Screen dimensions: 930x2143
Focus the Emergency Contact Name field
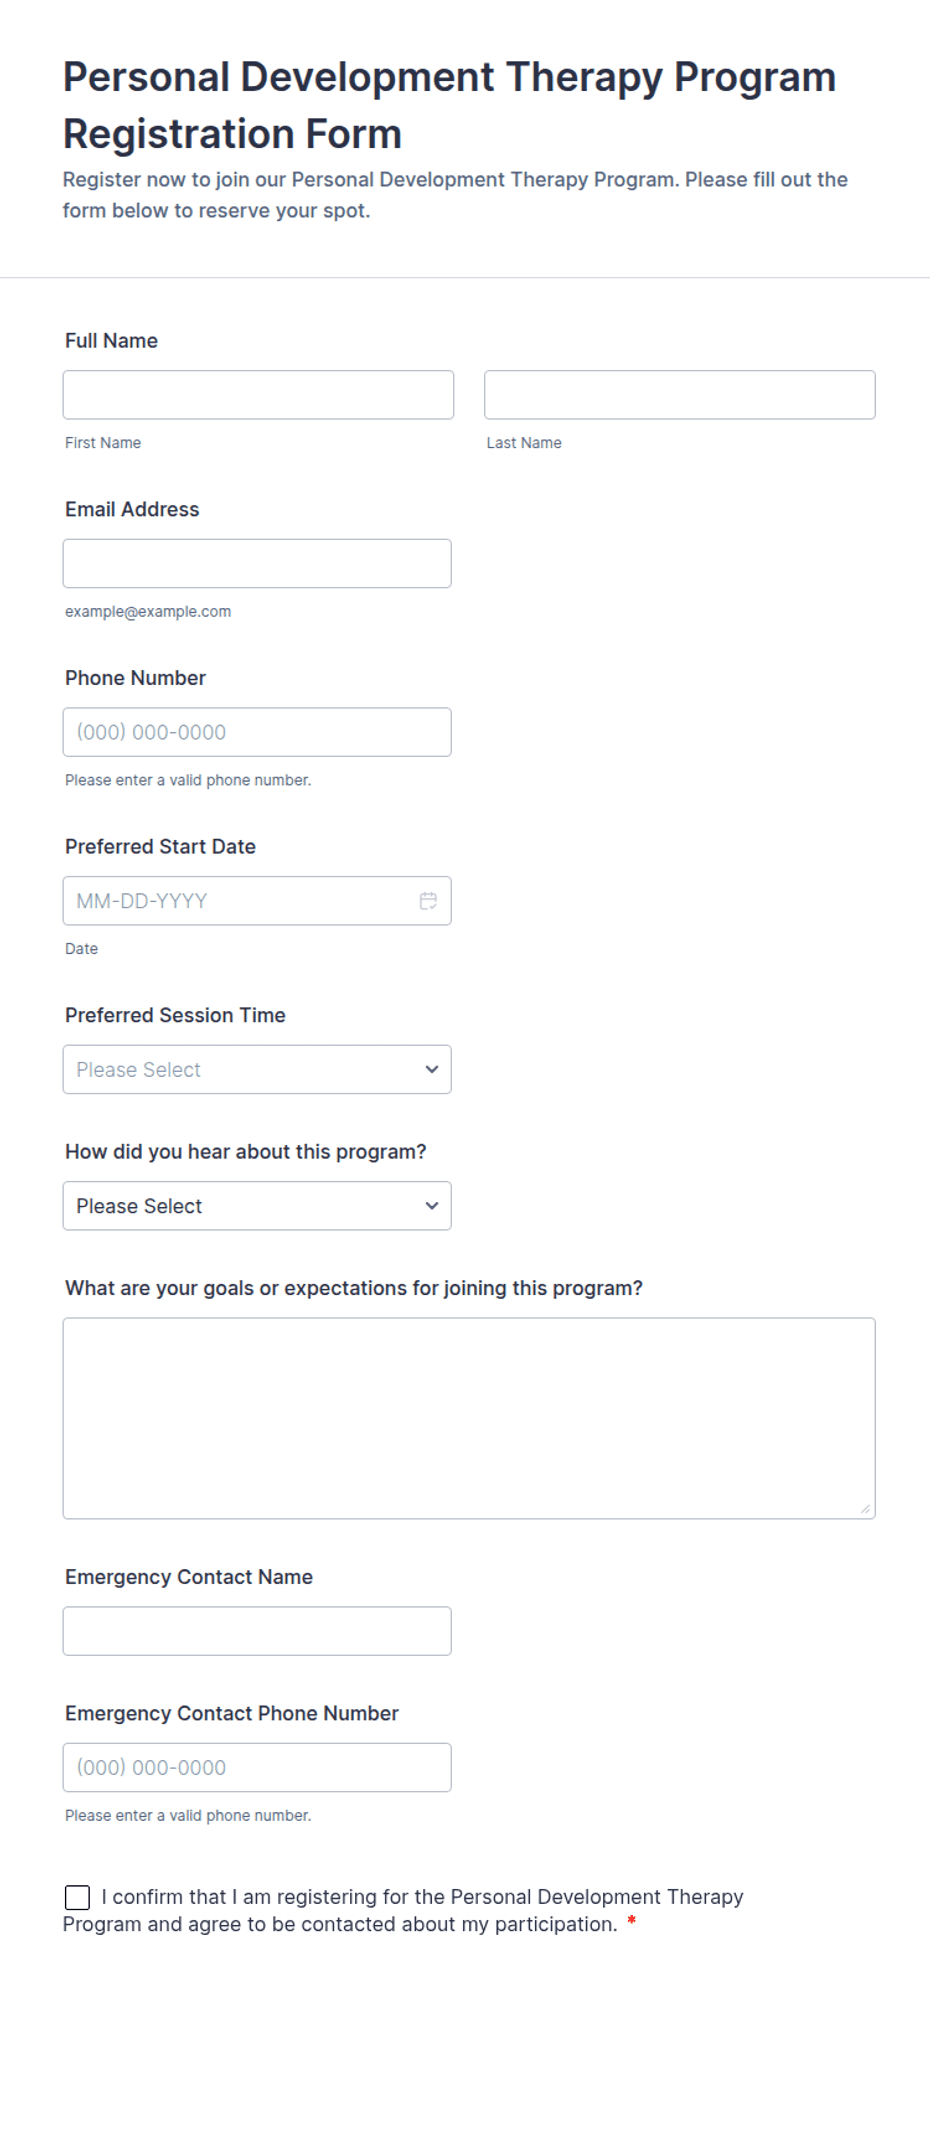(257, 1631)
